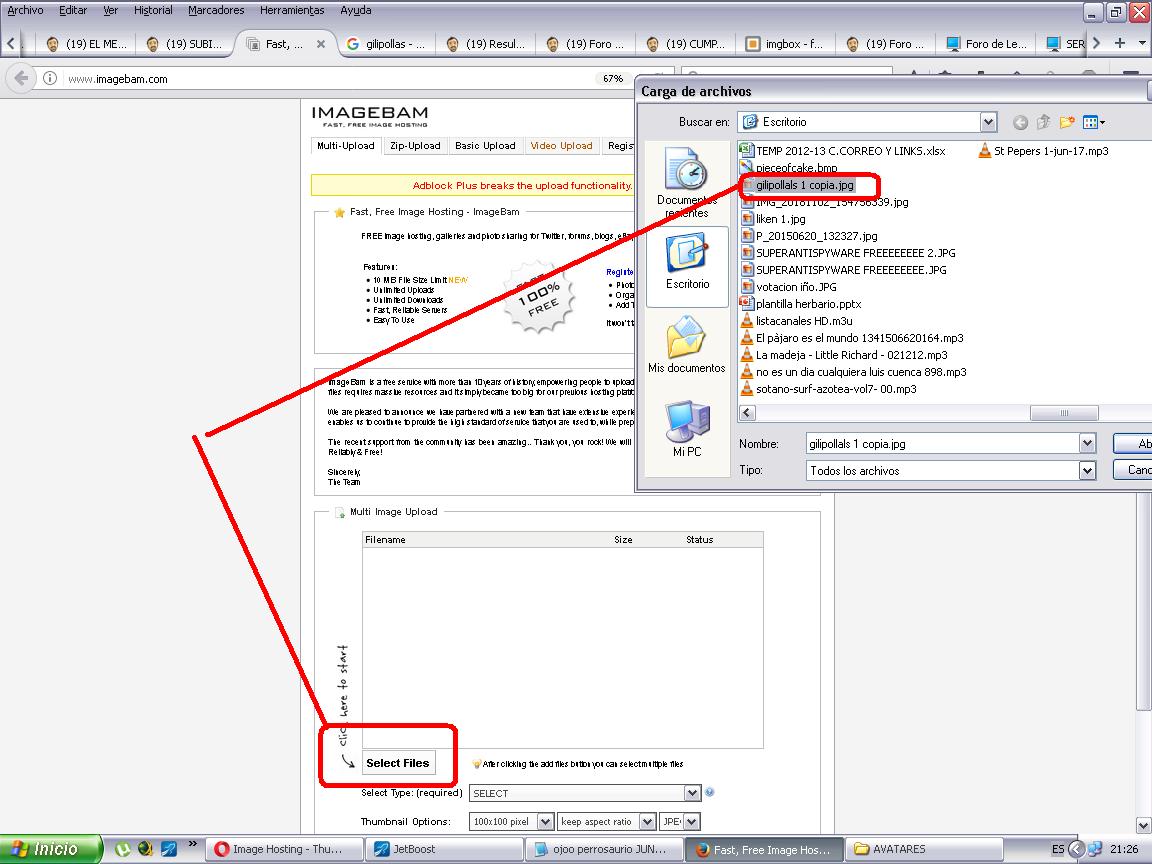This screenshot has height=864, width=1152.
Task: Select the Basic Upload tab on ImageBam
Action: [x=485, y=145]
